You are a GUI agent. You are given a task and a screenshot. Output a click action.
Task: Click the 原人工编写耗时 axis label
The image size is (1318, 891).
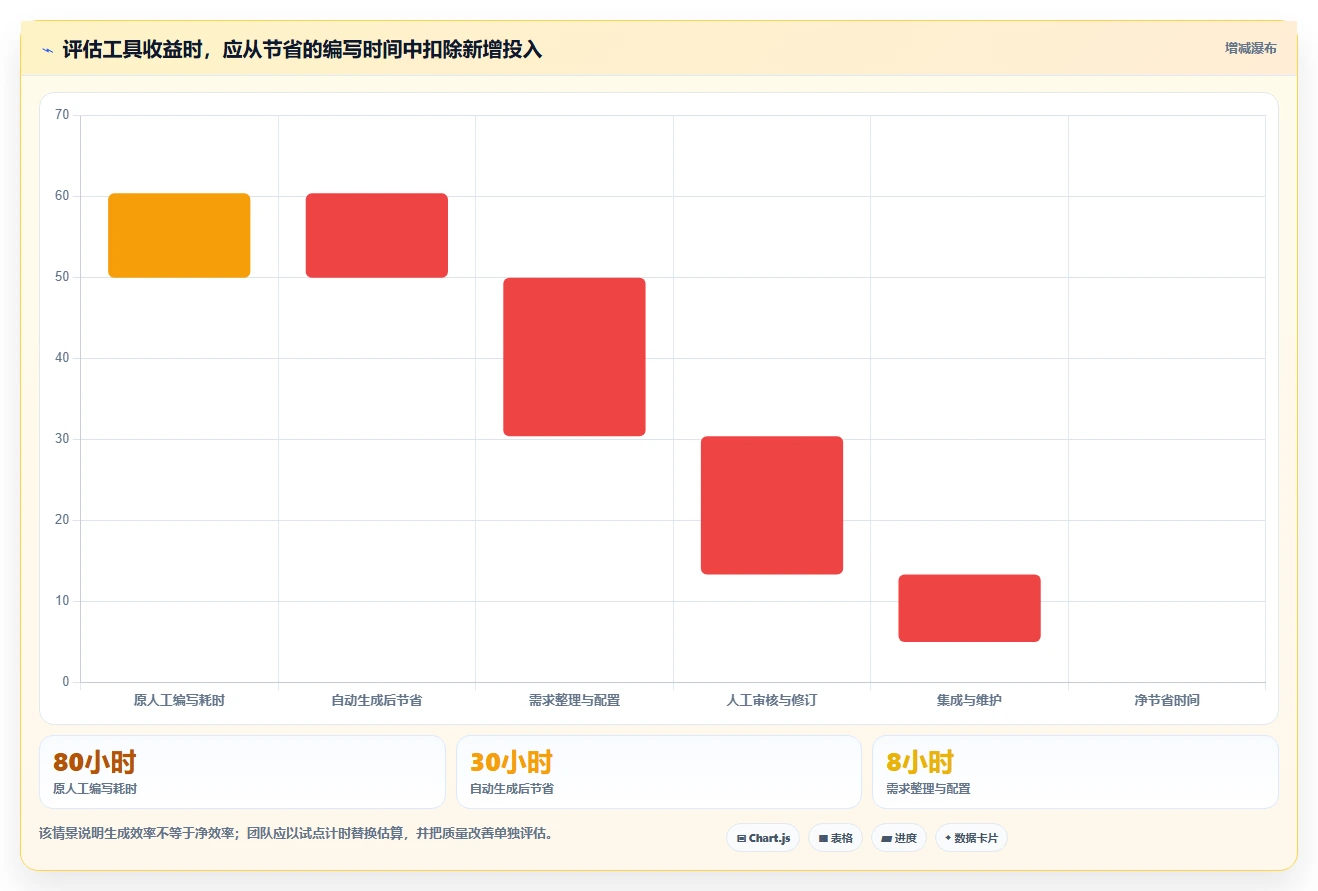pos(179,700)
